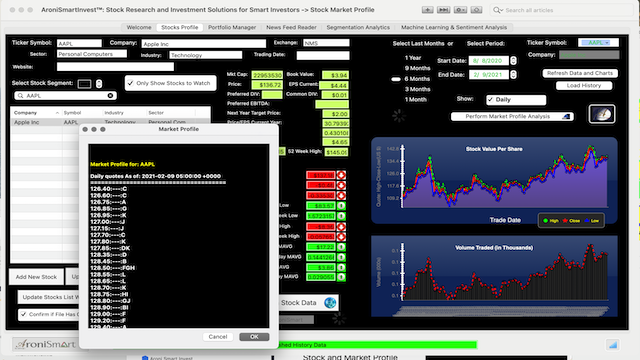This screenshot has width=640, height=360.
Task: Click green up arrow beside $83.57
Action: pyautogui.click(x=341, y=206)
